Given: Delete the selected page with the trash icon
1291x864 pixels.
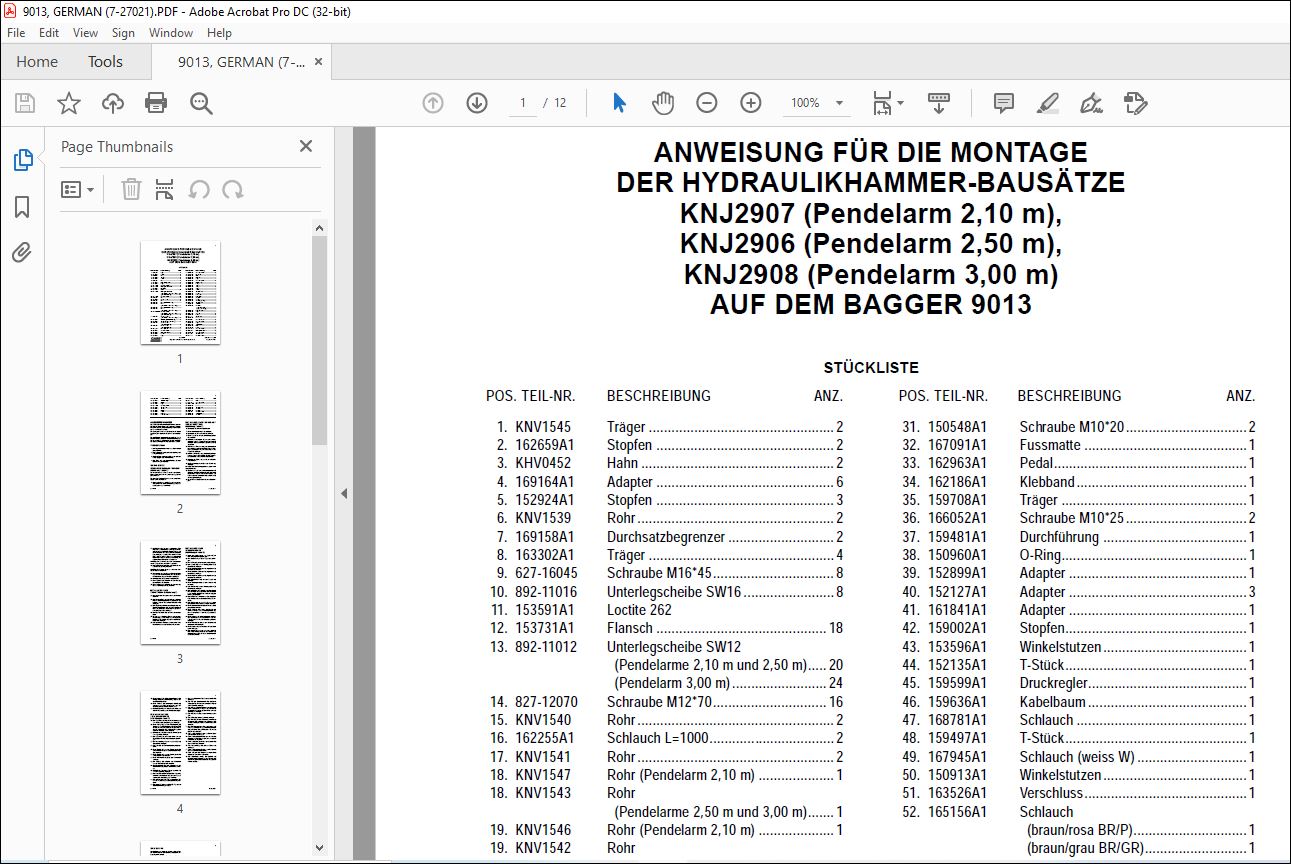Looking at the screenshot, I should click(131, 189).
